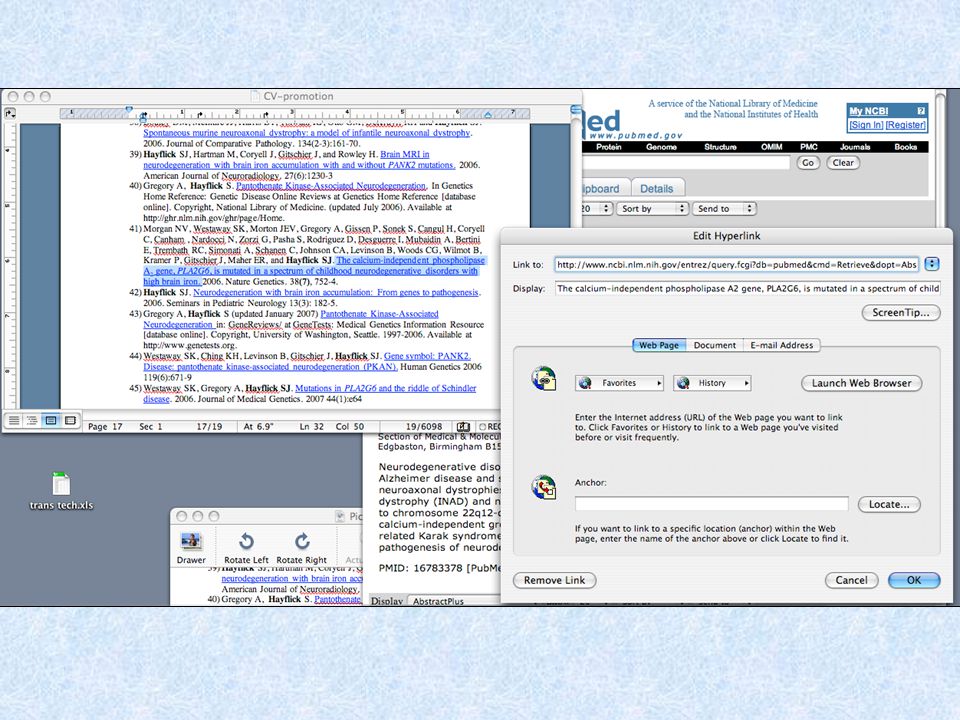Open Genome database in PubMed black bar
Screen dimensions: 960x720
[661, 147]
